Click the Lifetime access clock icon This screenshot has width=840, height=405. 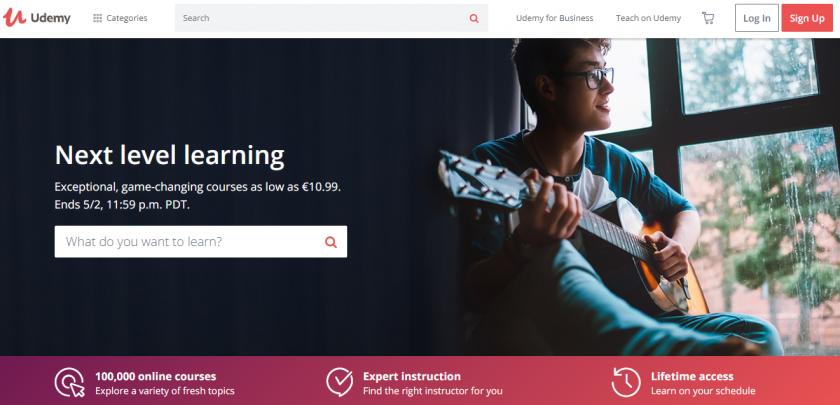pyautogui.click(x=626, y=382)
